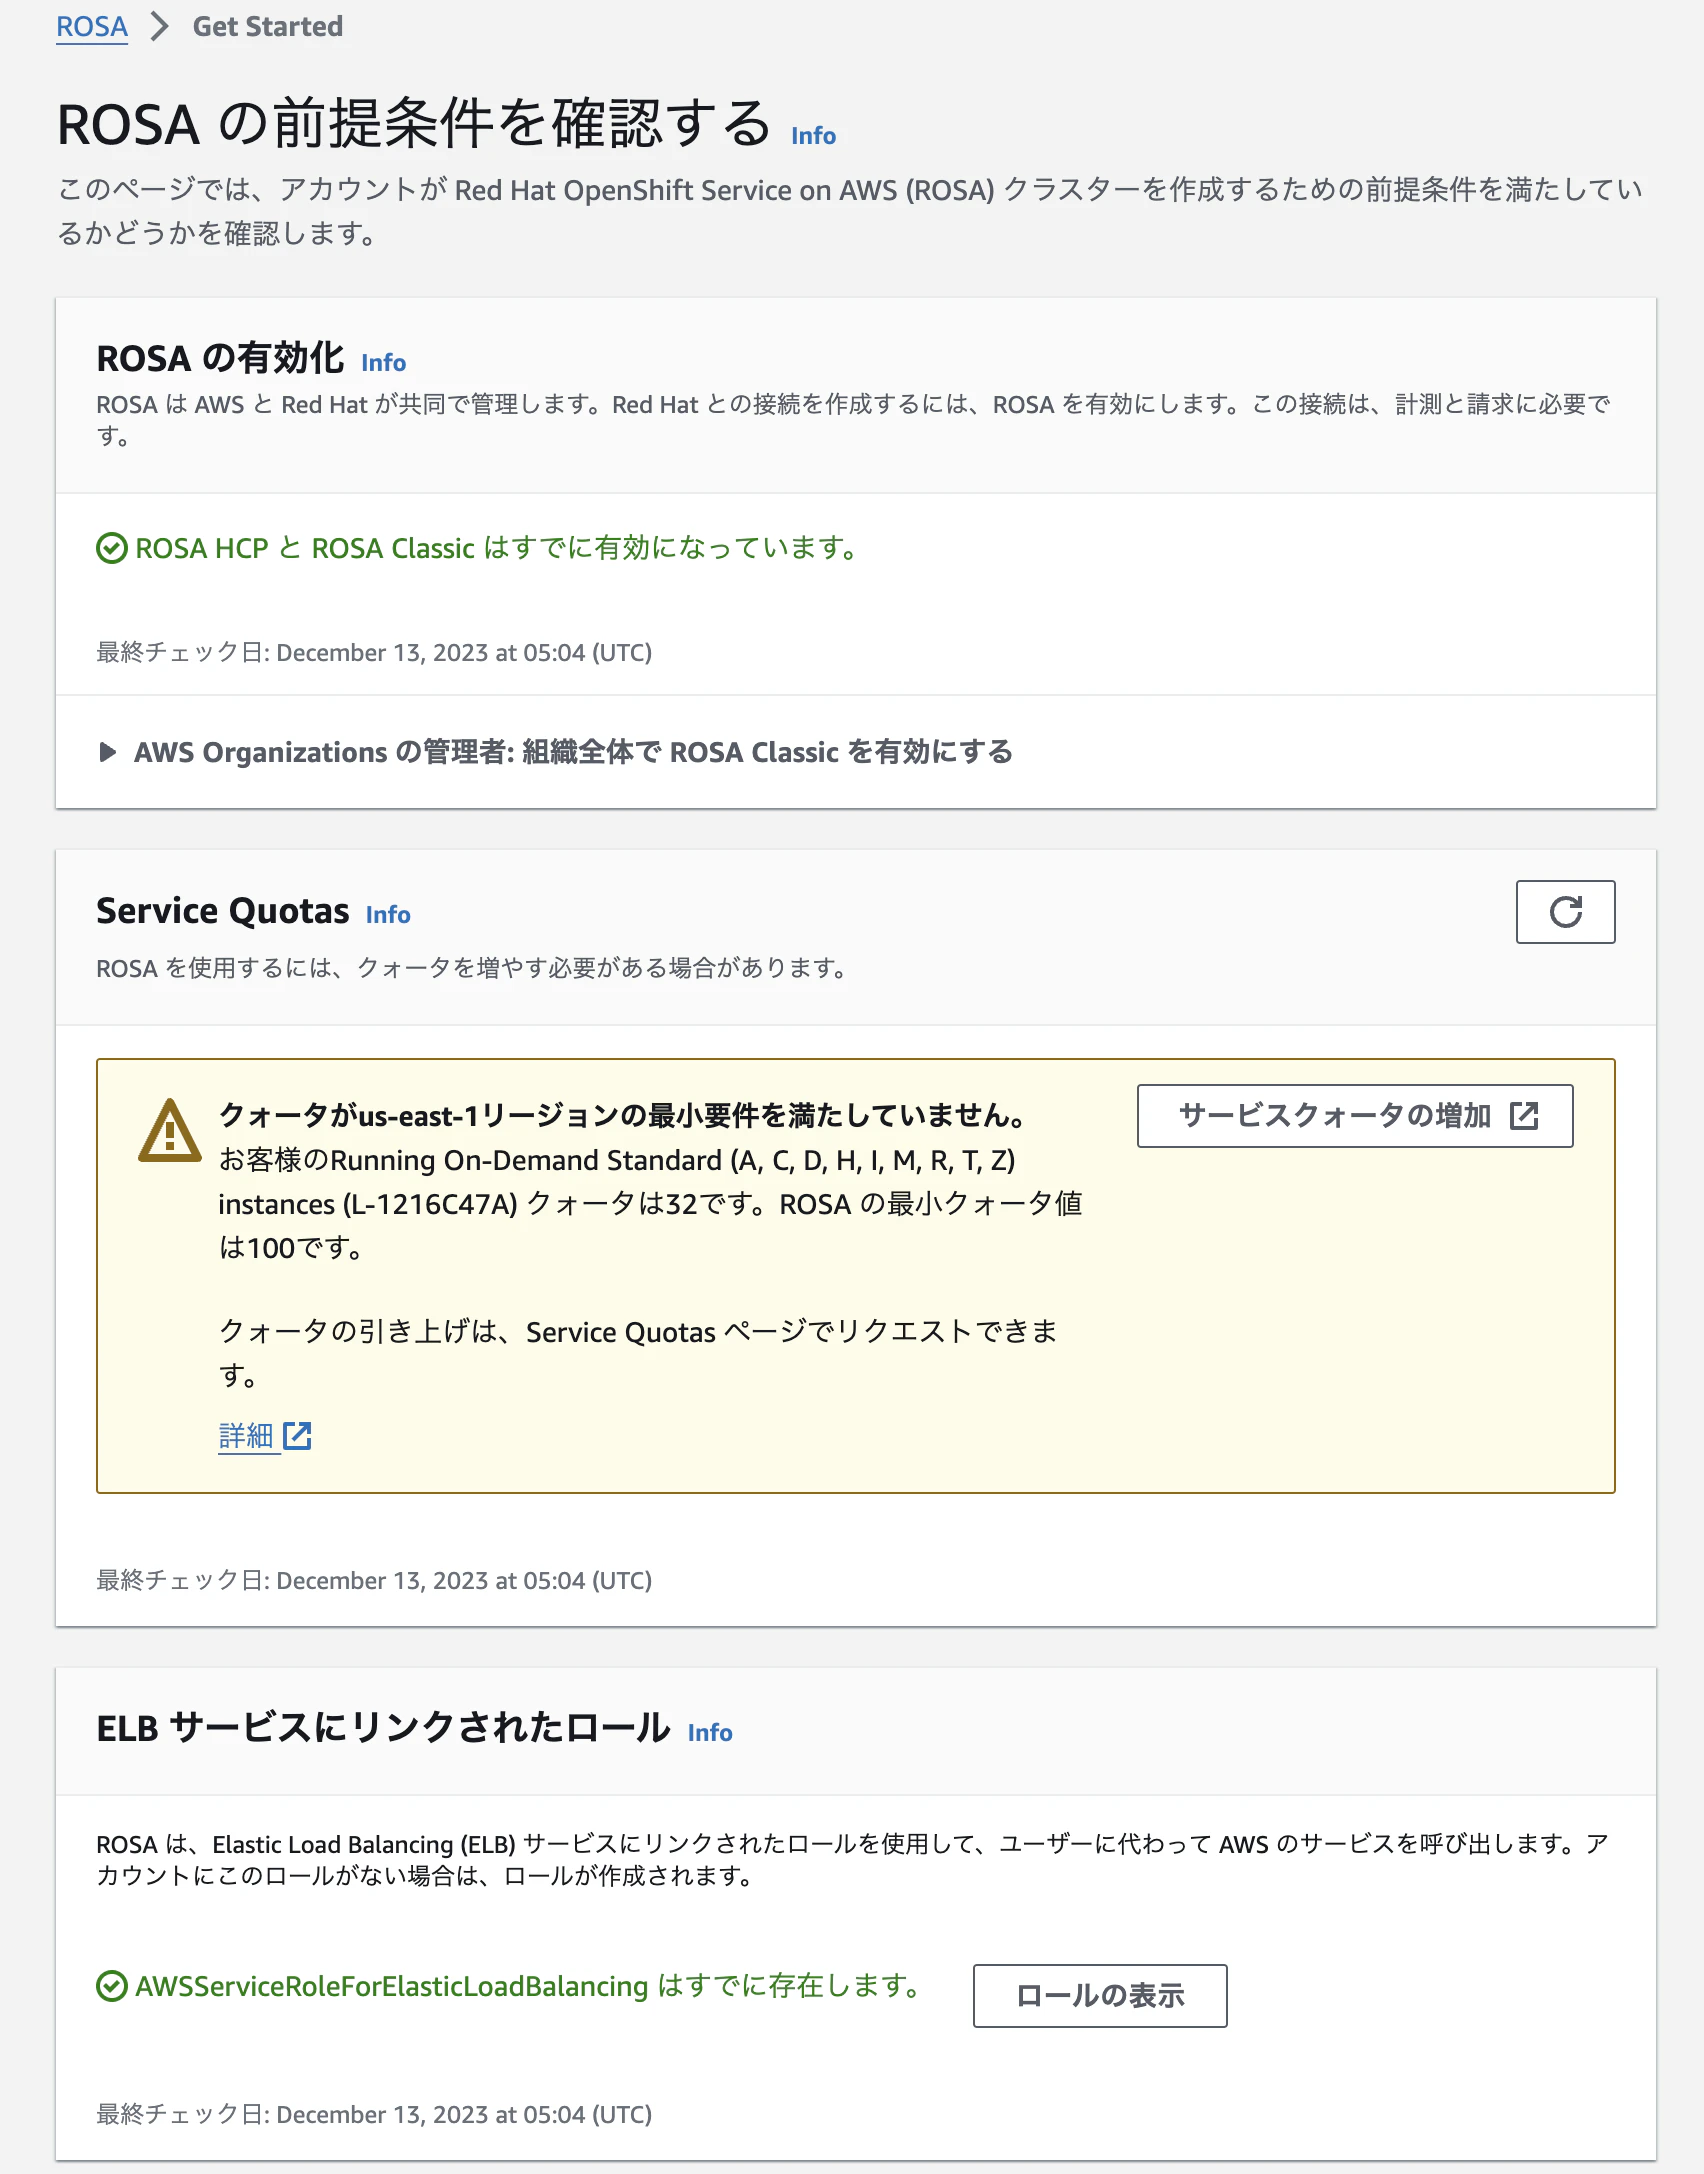Click breadcrumb chevron separator after ROSA

pyautogui.click(x=159, y=26)
